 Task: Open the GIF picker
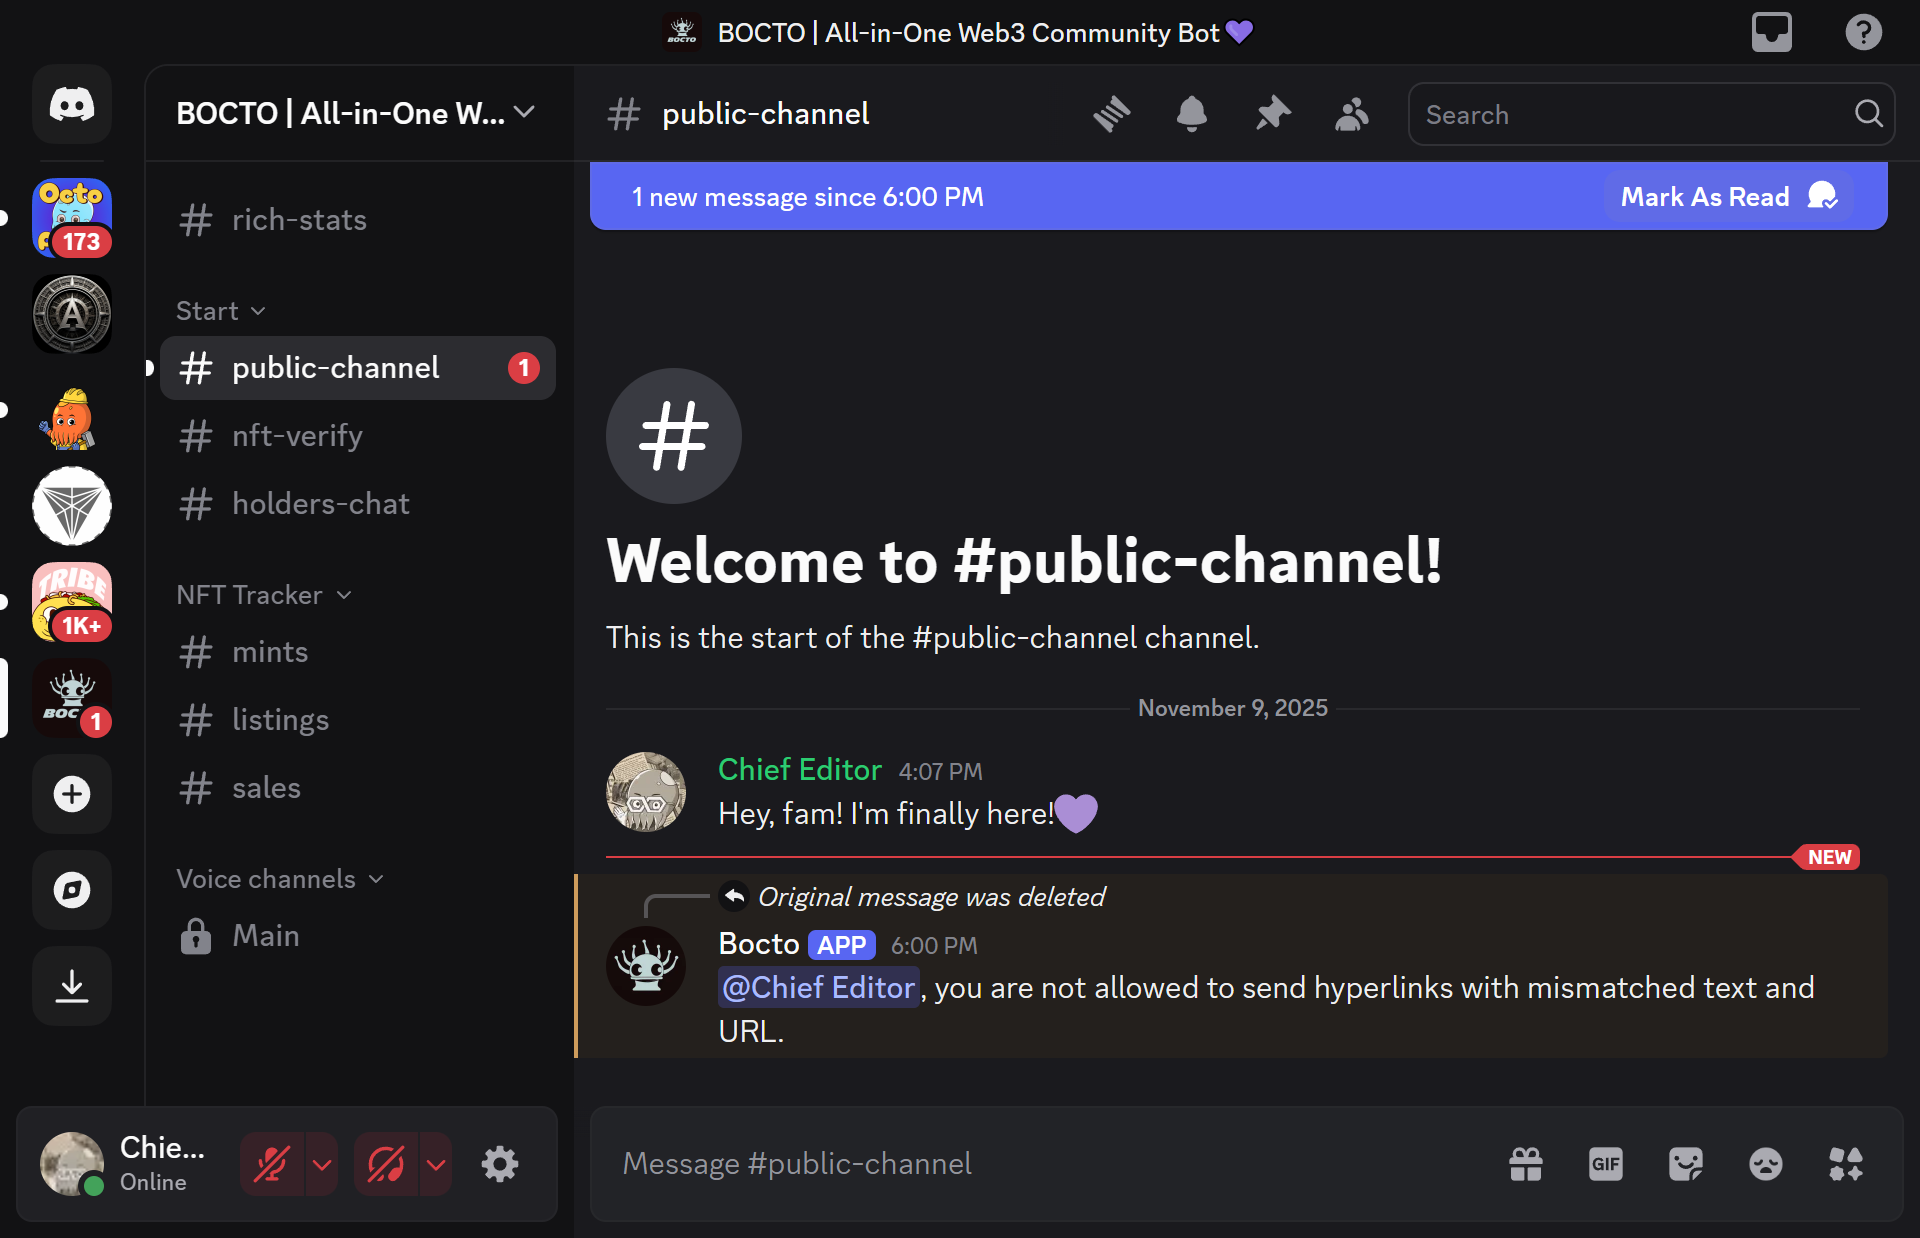[1605, 1164]
